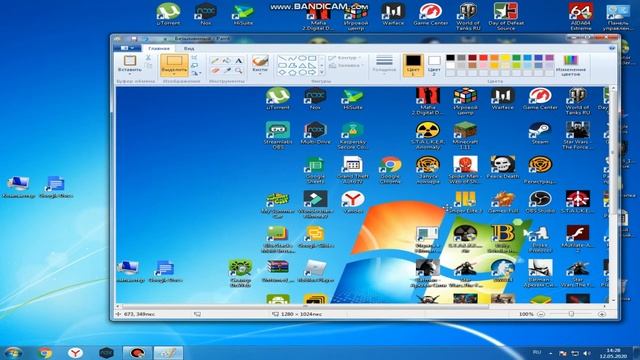The width and height of the screenshot is (640, 360).
Task: Choose the red swatch in the palette
Action: tap(483, 58)
